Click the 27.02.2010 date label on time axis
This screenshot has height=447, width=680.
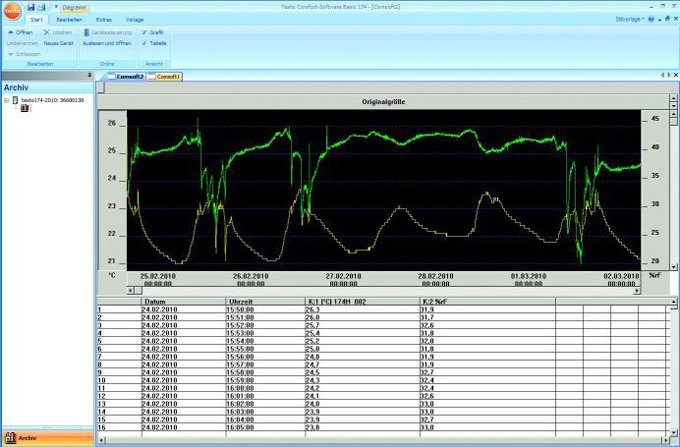point(343,276)
